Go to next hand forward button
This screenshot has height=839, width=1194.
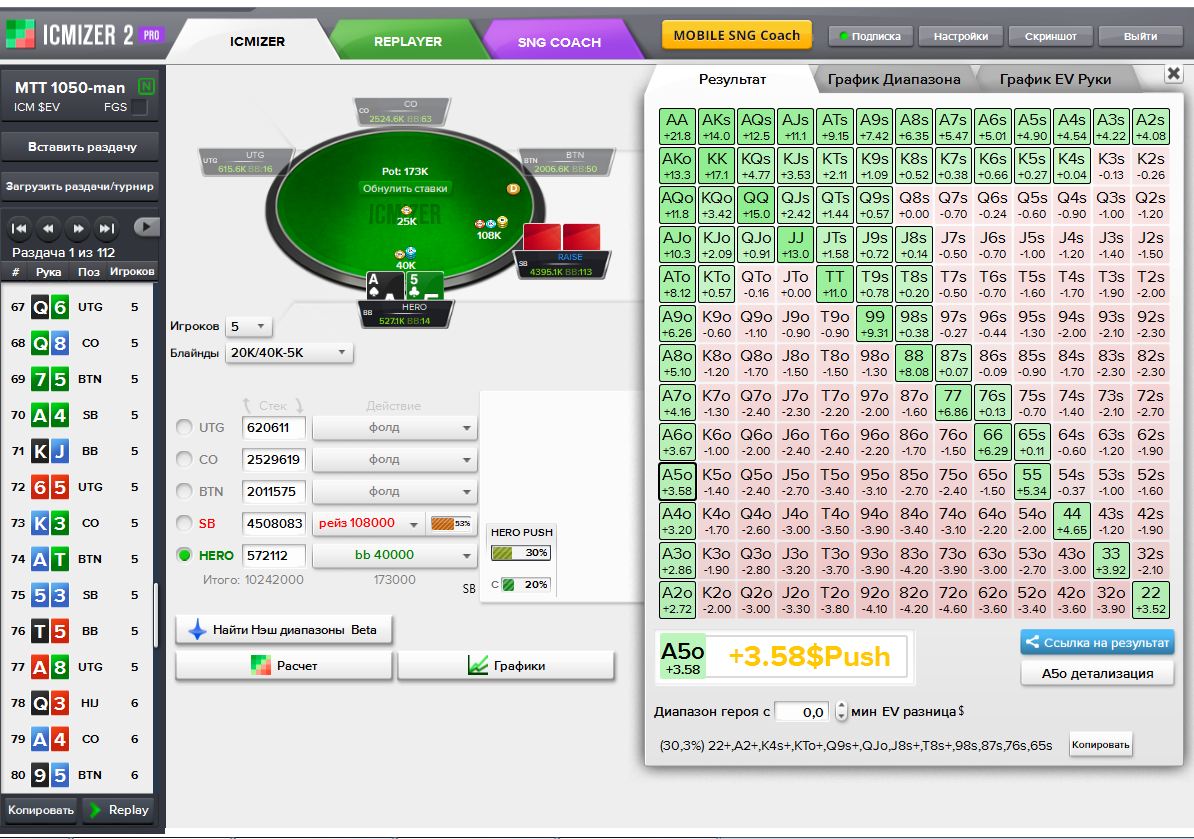pyautogui.click(x=78, y=228)
